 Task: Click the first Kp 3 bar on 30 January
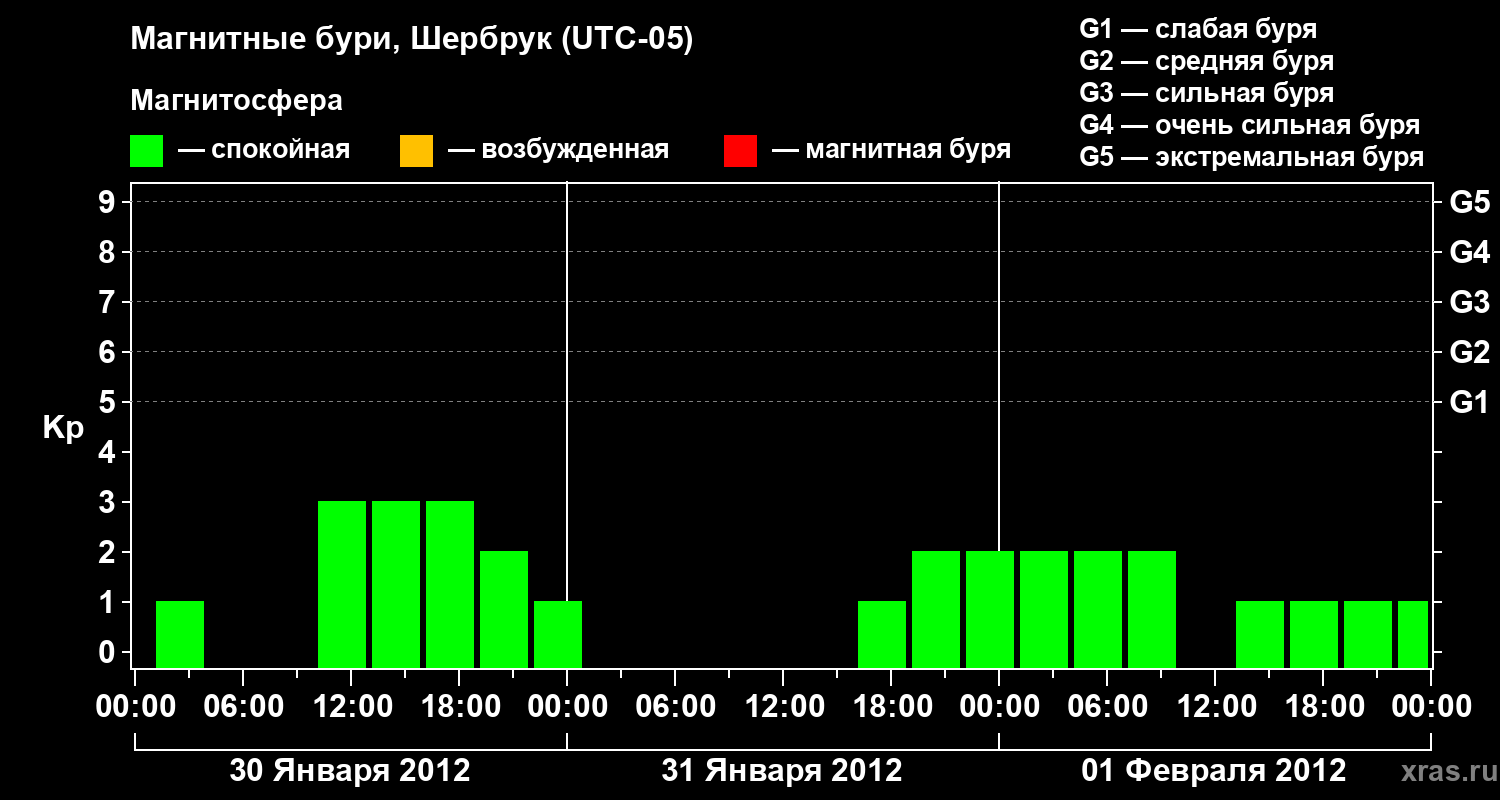point(342,585)
